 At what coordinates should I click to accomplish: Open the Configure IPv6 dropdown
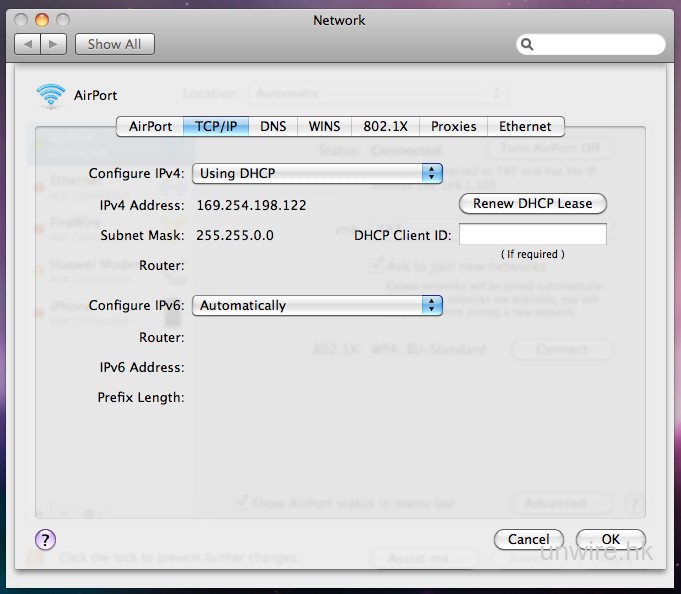pyautogui.click(x=317, y=306)
